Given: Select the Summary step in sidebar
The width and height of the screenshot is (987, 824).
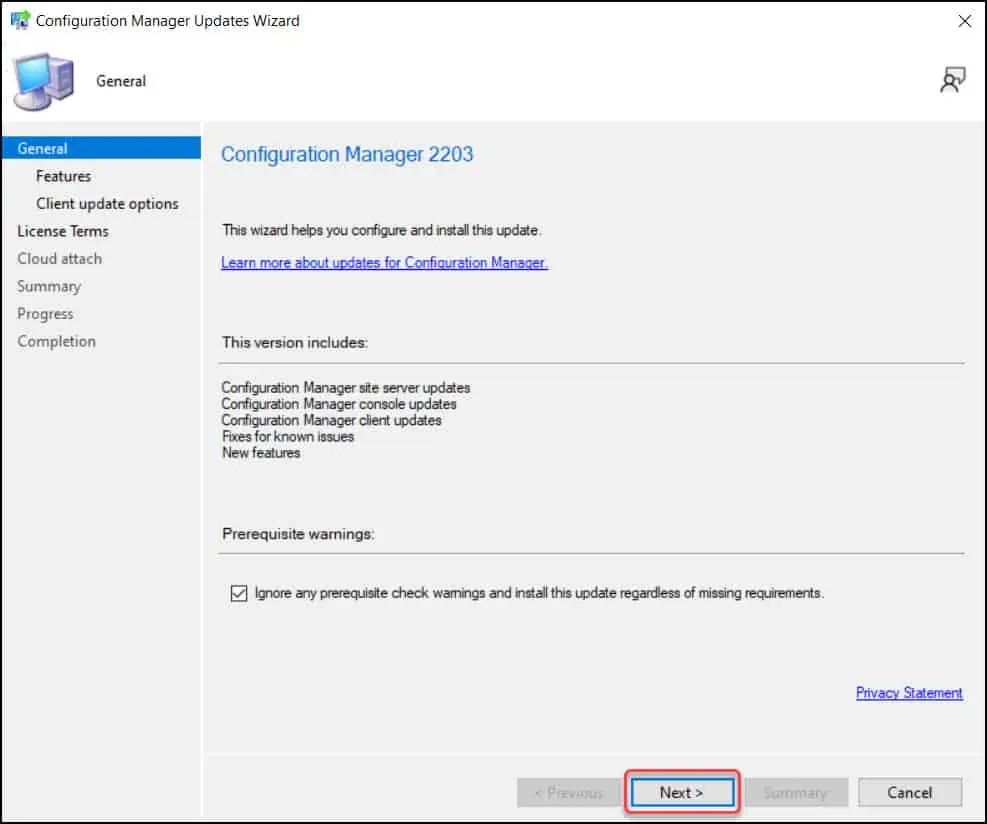Looking at the screenshot, I should click(x=49, y=286).
